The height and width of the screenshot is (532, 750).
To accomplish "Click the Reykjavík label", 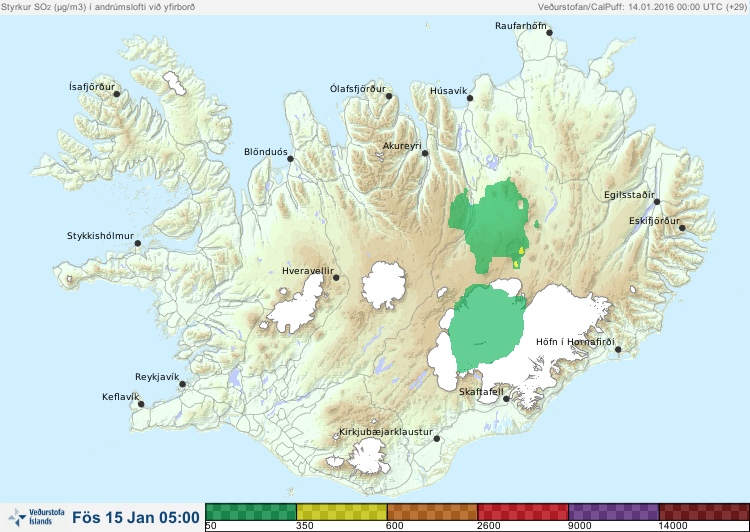I will (157, 377).
